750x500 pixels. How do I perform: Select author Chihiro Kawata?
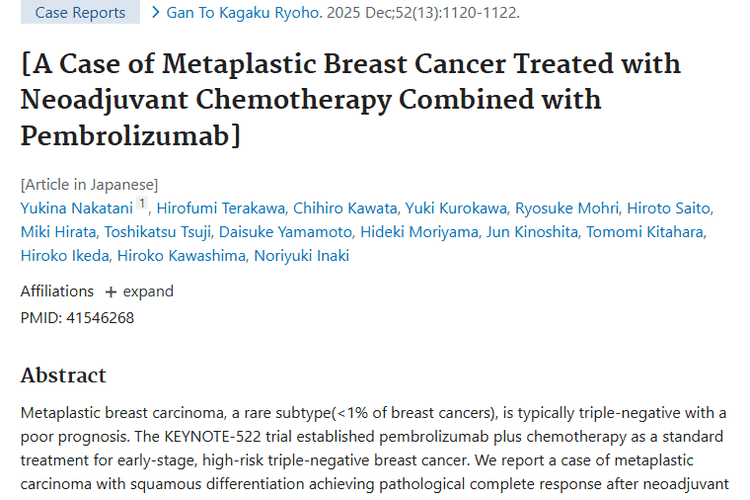click(345, 208)
